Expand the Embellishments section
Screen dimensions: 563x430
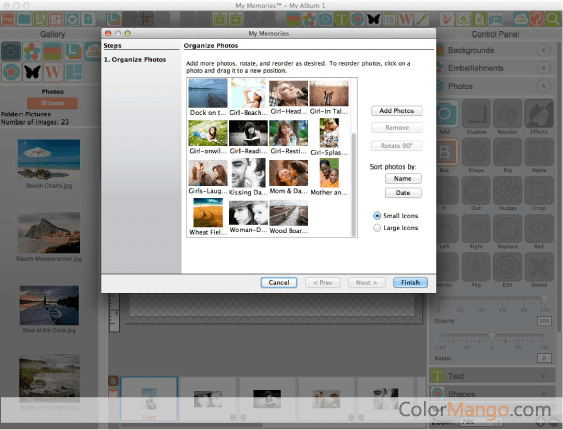[544, 68]
